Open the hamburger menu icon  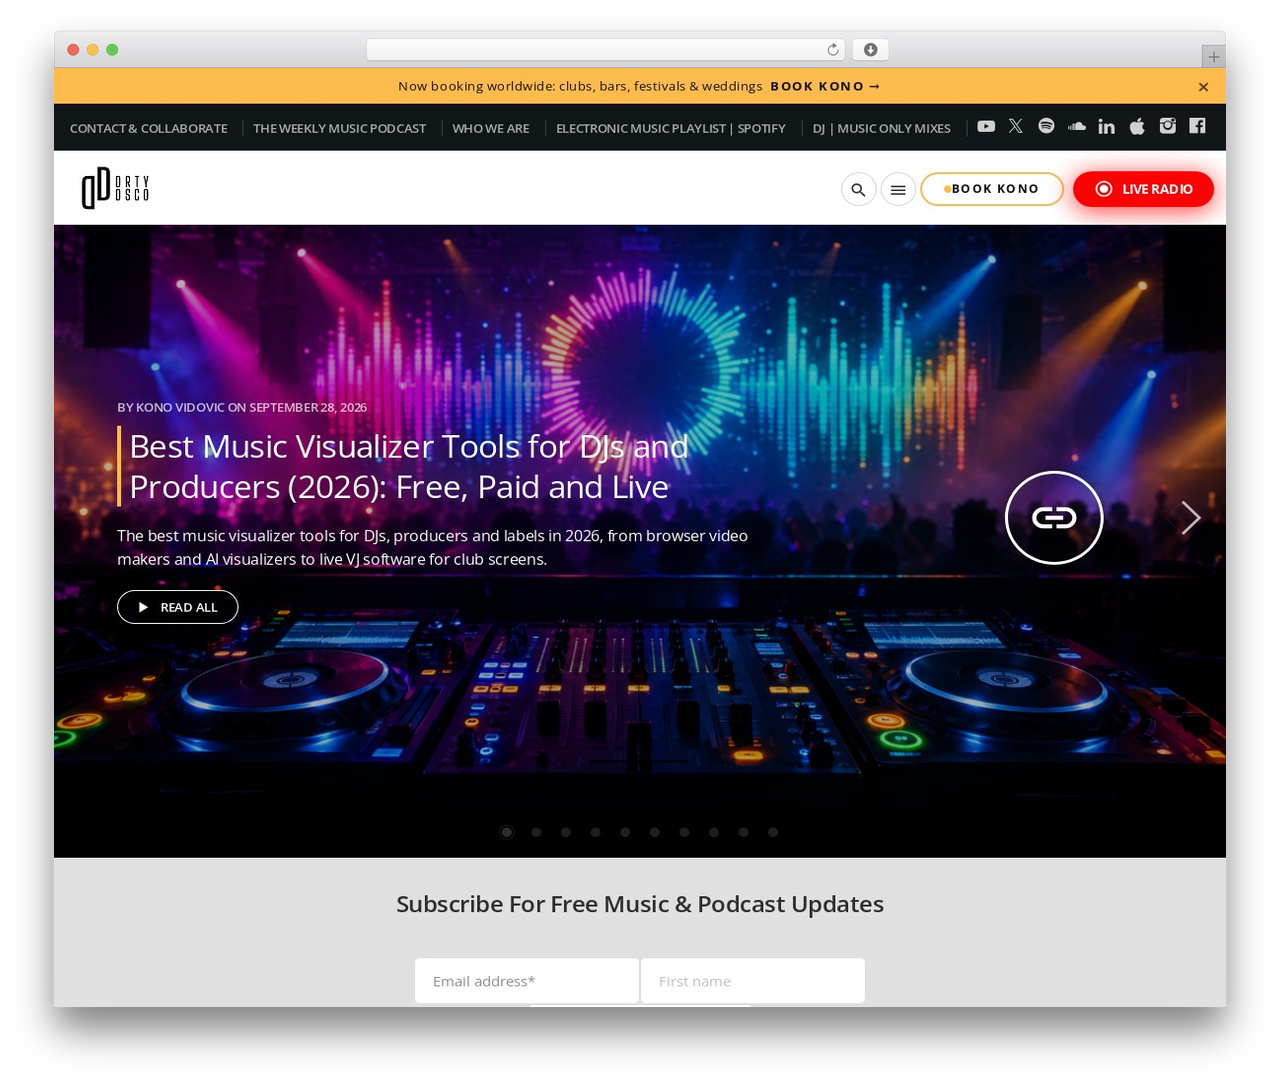click(x=898, y=189)
